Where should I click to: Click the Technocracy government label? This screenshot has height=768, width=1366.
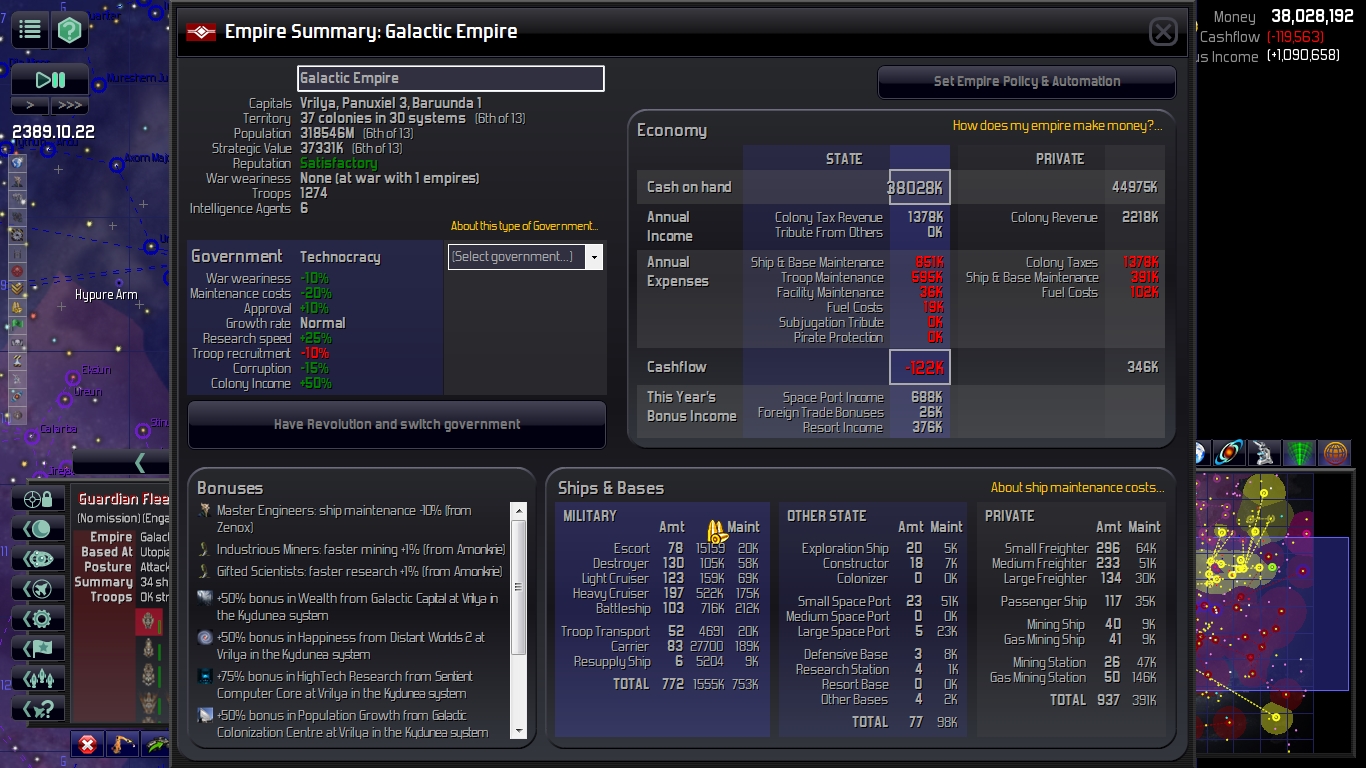(340, 257)
